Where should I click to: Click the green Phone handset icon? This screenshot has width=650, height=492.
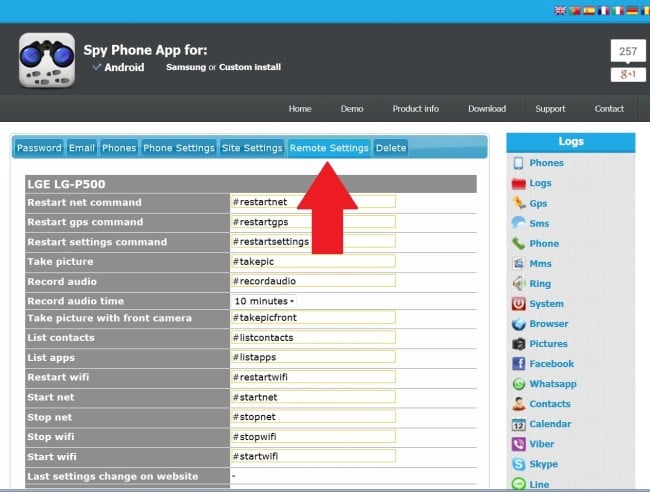coord(519,243)
